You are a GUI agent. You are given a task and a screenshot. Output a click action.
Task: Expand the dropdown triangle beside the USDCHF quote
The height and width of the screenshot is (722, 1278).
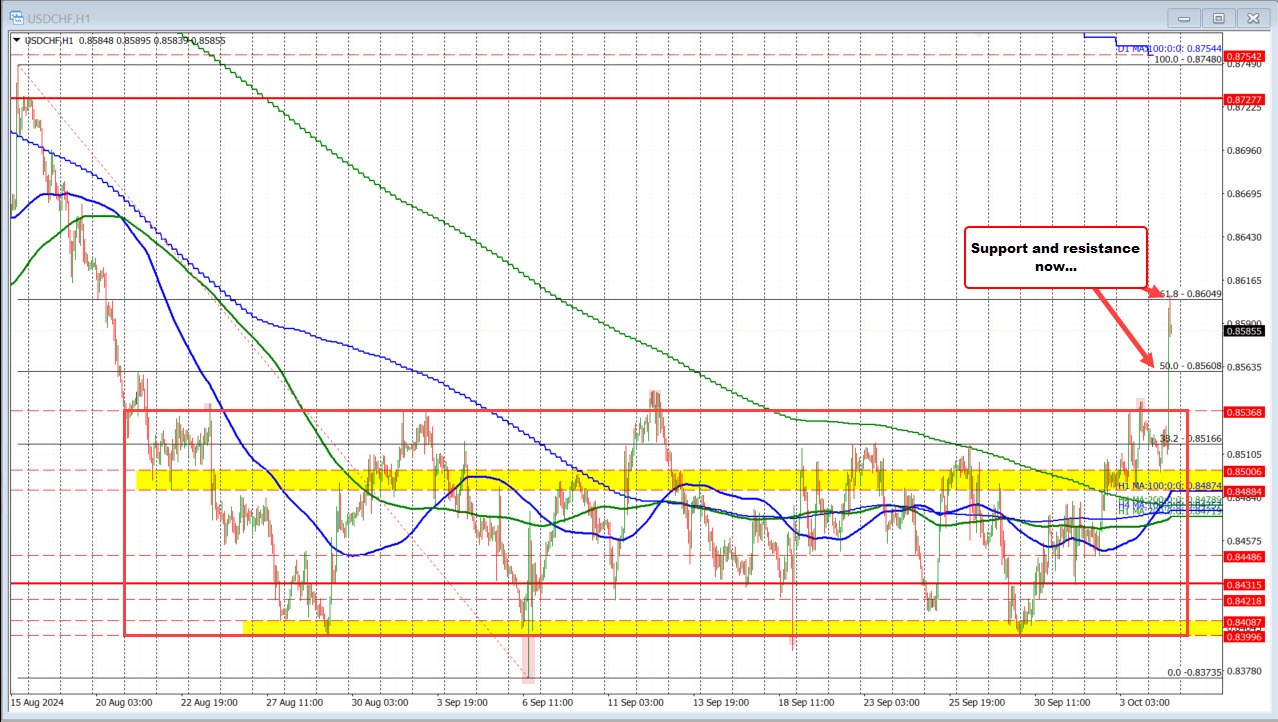pos(15,41)
